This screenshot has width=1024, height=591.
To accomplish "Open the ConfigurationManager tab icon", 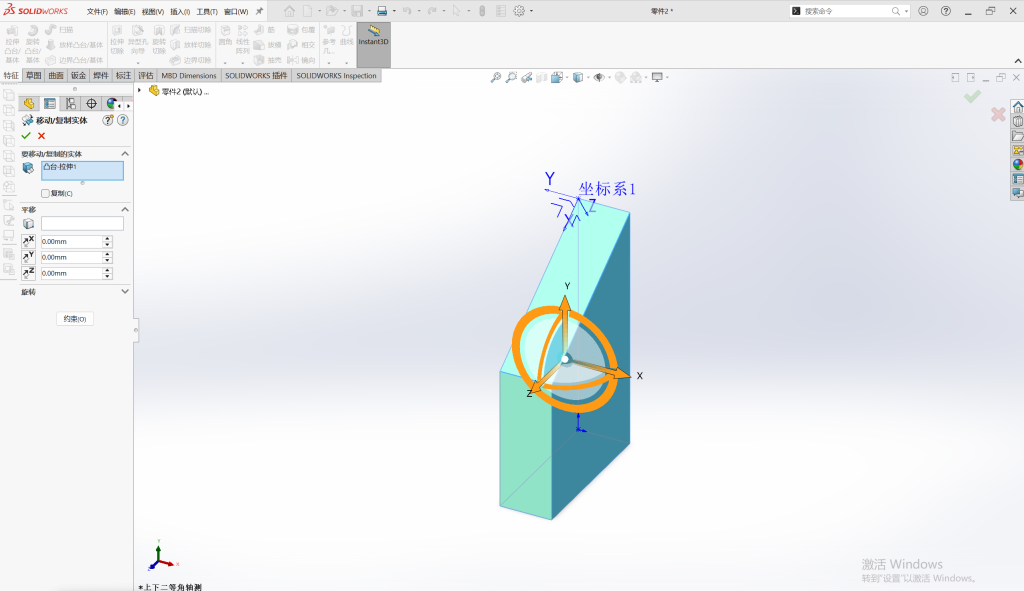I will point(71,104).
